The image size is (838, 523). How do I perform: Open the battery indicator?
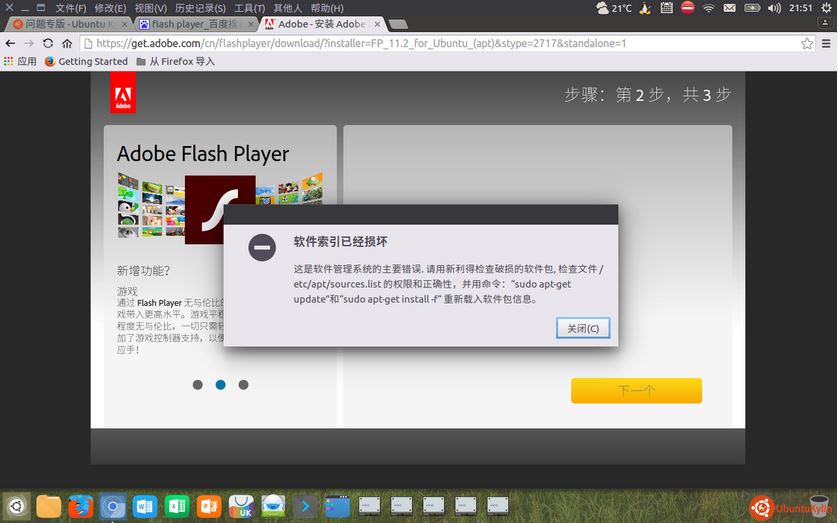tap(752, 8)
